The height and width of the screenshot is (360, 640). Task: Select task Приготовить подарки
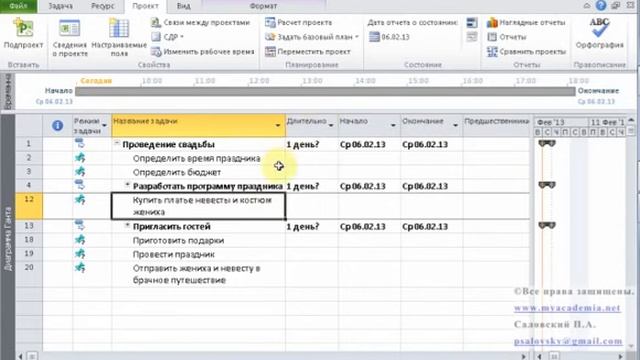click(178, 240)
